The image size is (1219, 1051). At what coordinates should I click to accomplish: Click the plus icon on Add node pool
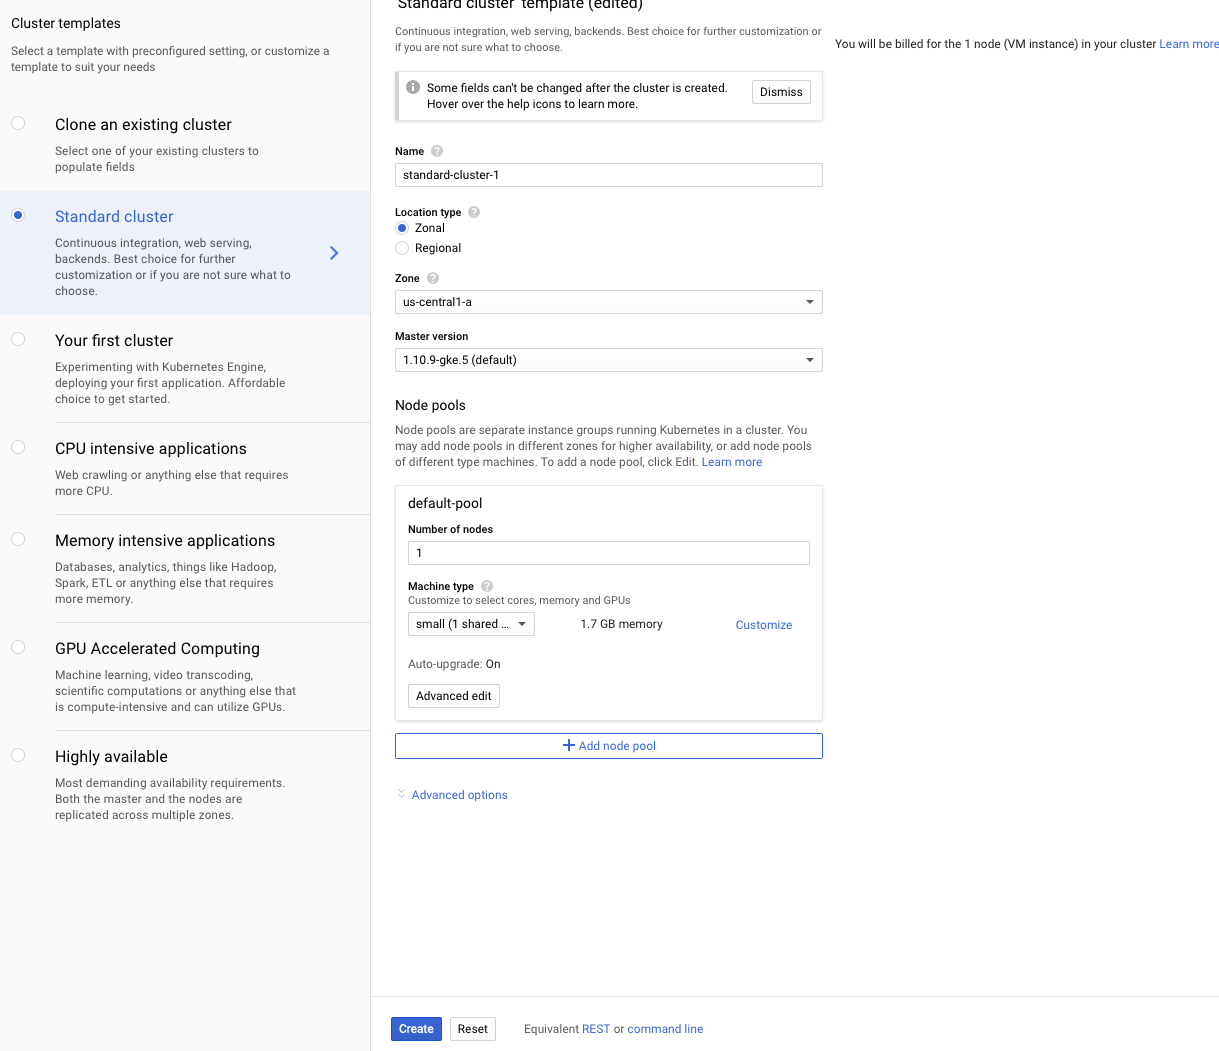pos(569,745)
